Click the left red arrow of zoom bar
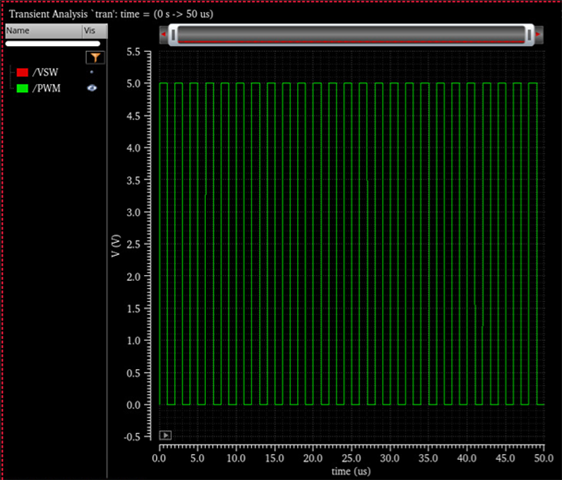 (x=163, y=34)
